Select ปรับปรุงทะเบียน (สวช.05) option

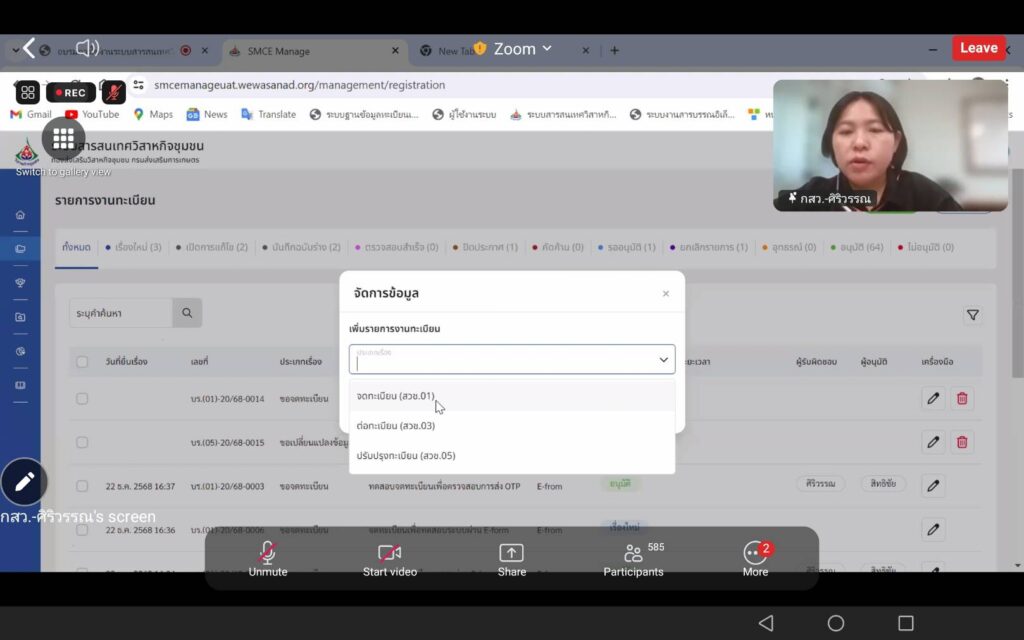(x=406, y=456)
